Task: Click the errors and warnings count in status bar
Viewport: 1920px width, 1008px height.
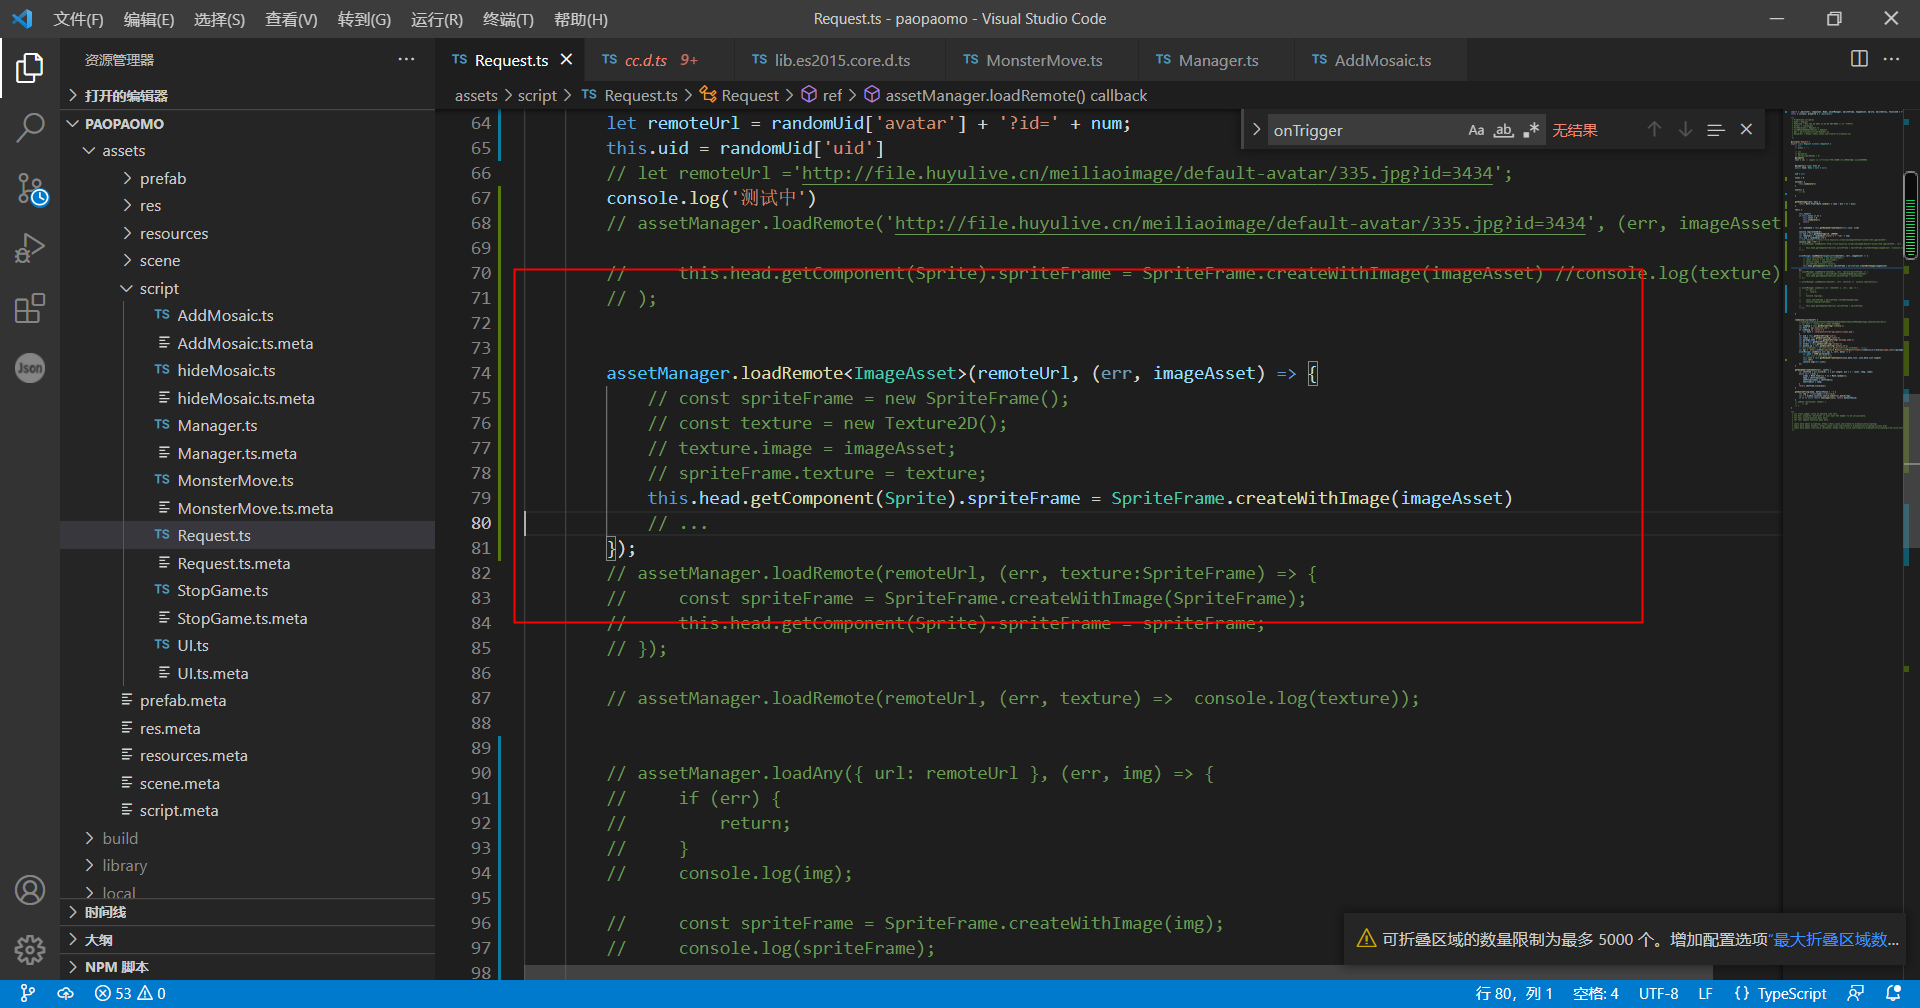Action: pyautogui.click(x=130, y=993)
